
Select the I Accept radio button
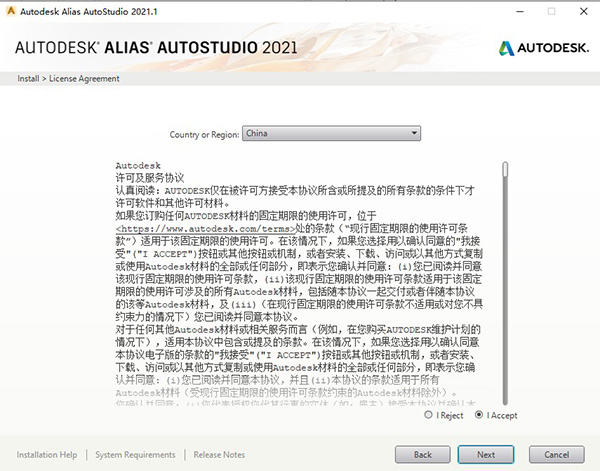pos(480,414)
